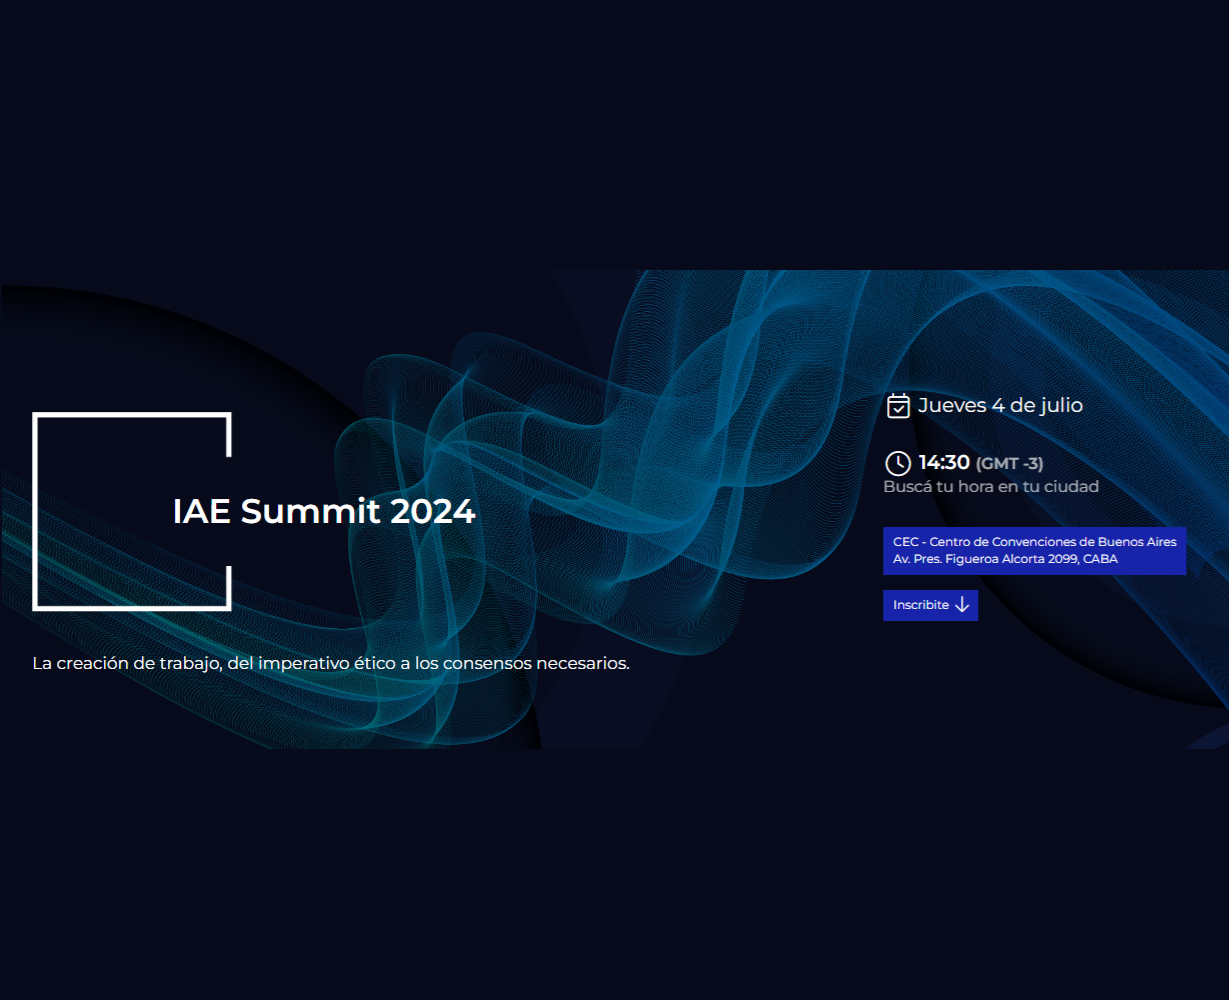Click the 'IAE Summit 2024' heading
The width and height of the screenshot is (1229, 1000).
324,511
